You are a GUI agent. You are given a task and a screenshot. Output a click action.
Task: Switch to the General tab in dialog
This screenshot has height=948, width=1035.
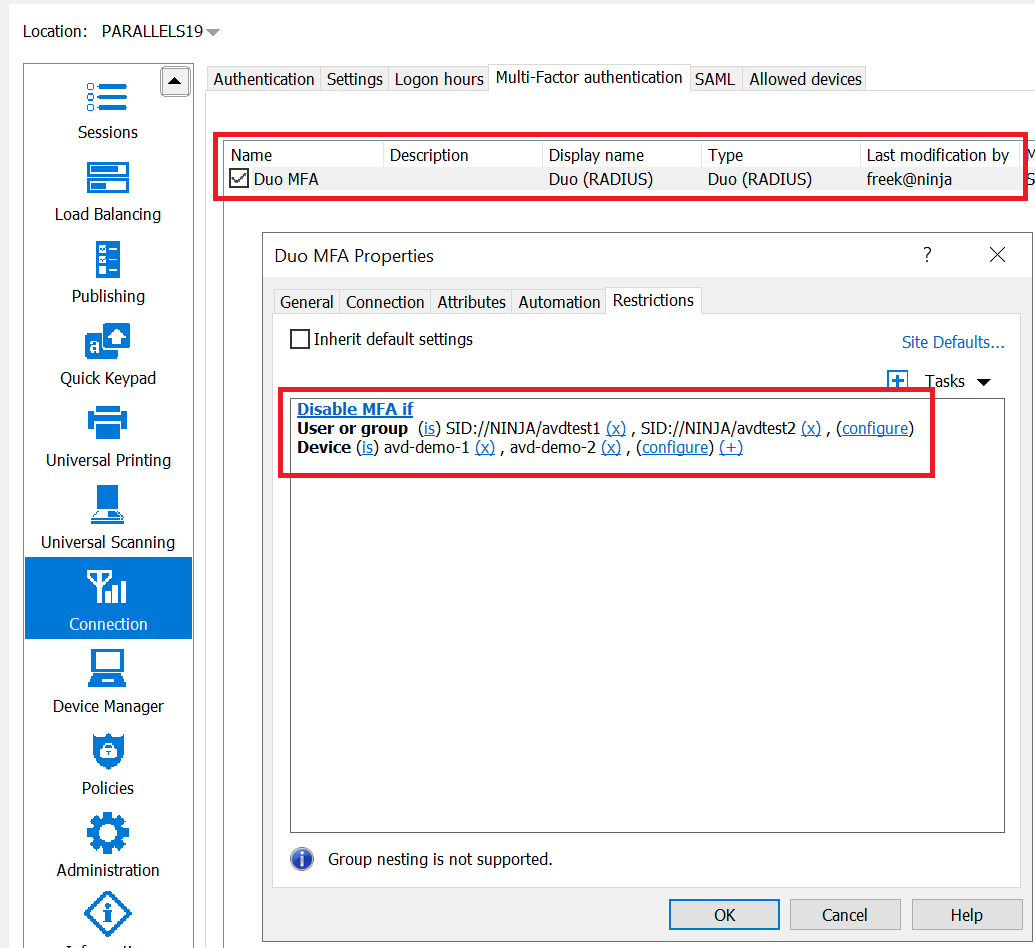click(306, 302)
